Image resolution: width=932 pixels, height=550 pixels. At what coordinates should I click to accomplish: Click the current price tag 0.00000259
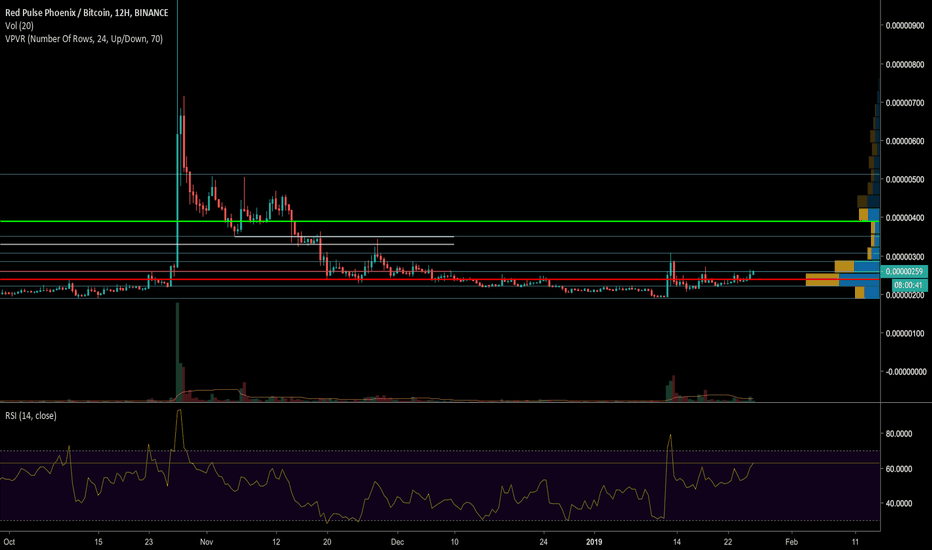[x=903, y=272]
